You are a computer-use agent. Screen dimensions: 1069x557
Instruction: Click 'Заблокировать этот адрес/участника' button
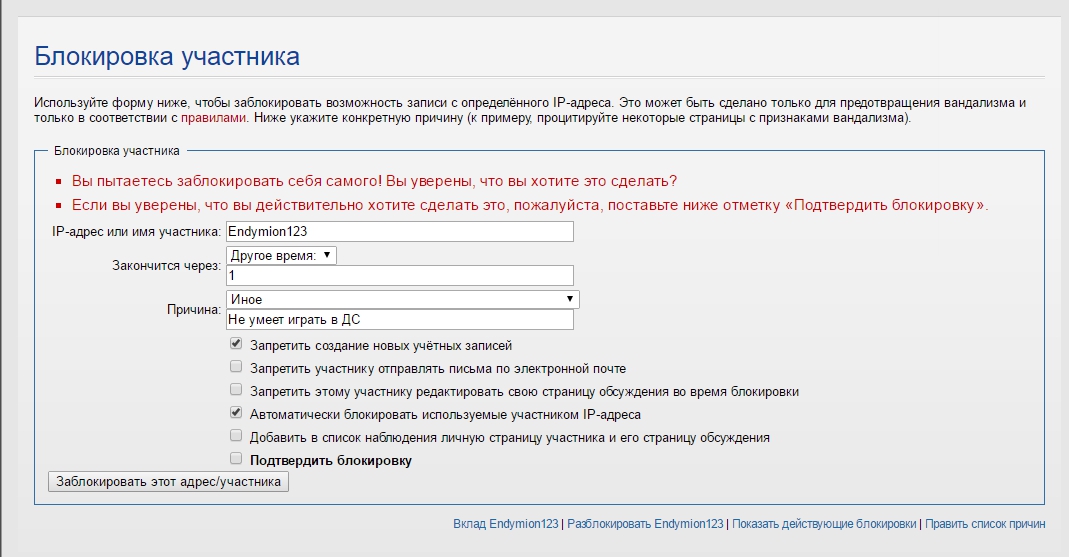point(168,481)
